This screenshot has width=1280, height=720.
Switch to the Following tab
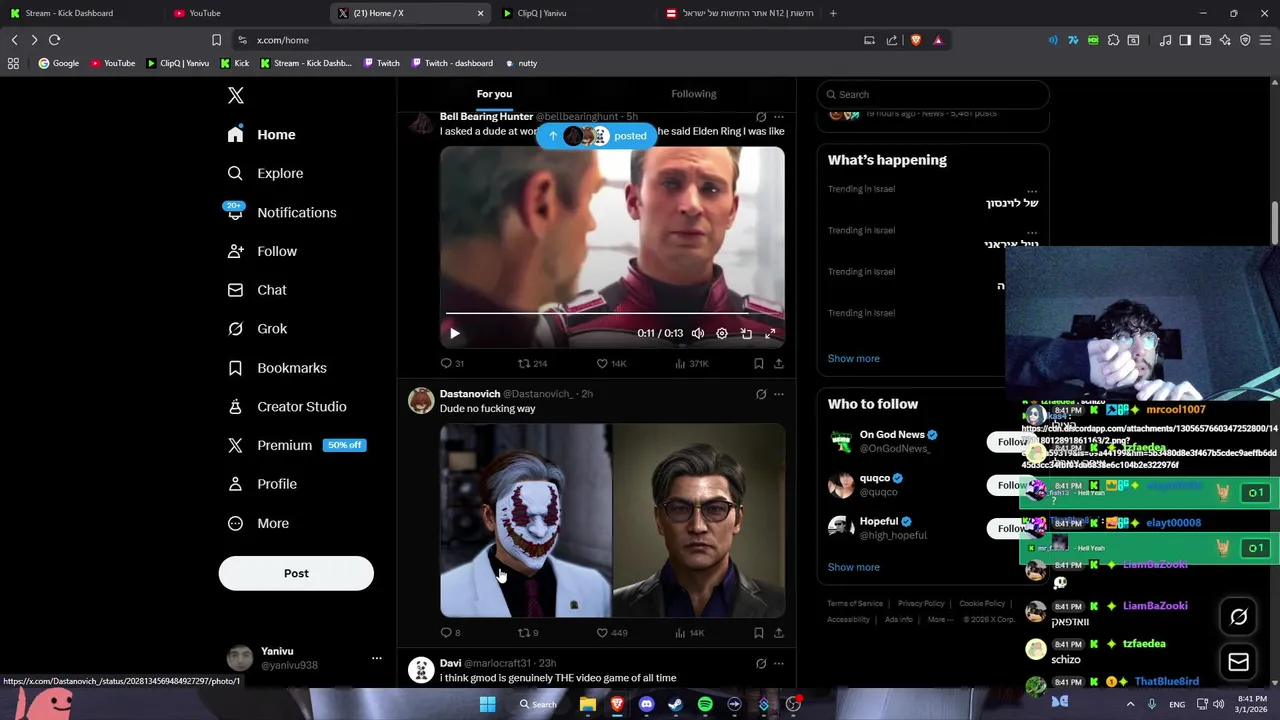[694, 94]
